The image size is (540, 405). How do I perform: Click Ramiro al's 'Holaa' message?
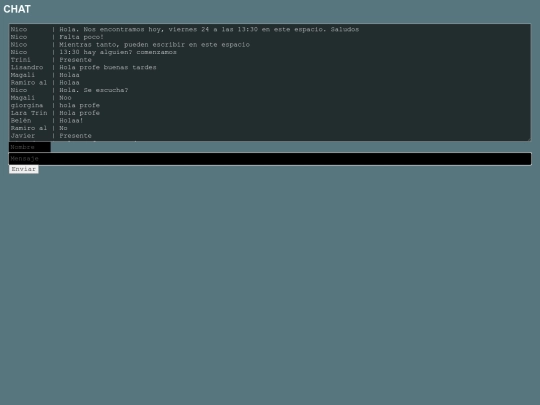click(69, 83)
